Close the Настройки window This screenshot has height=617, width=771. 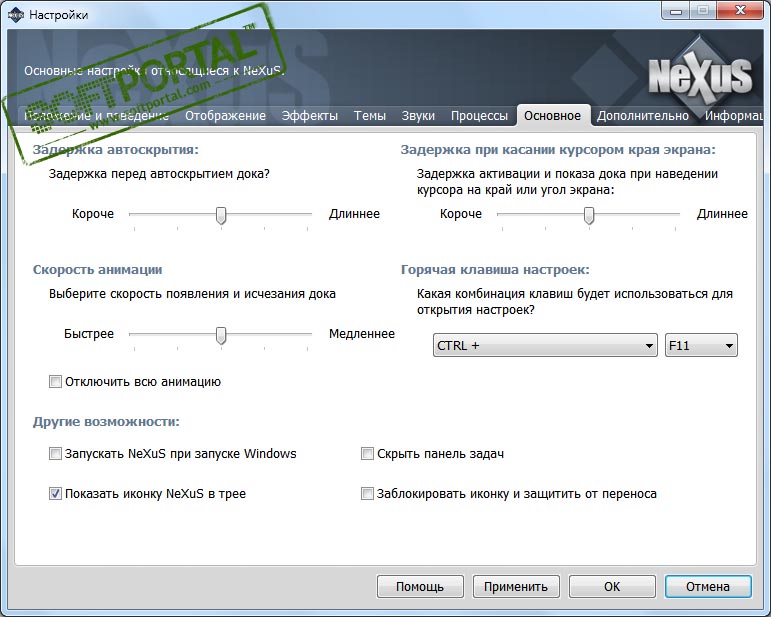[x=740, y=11]
